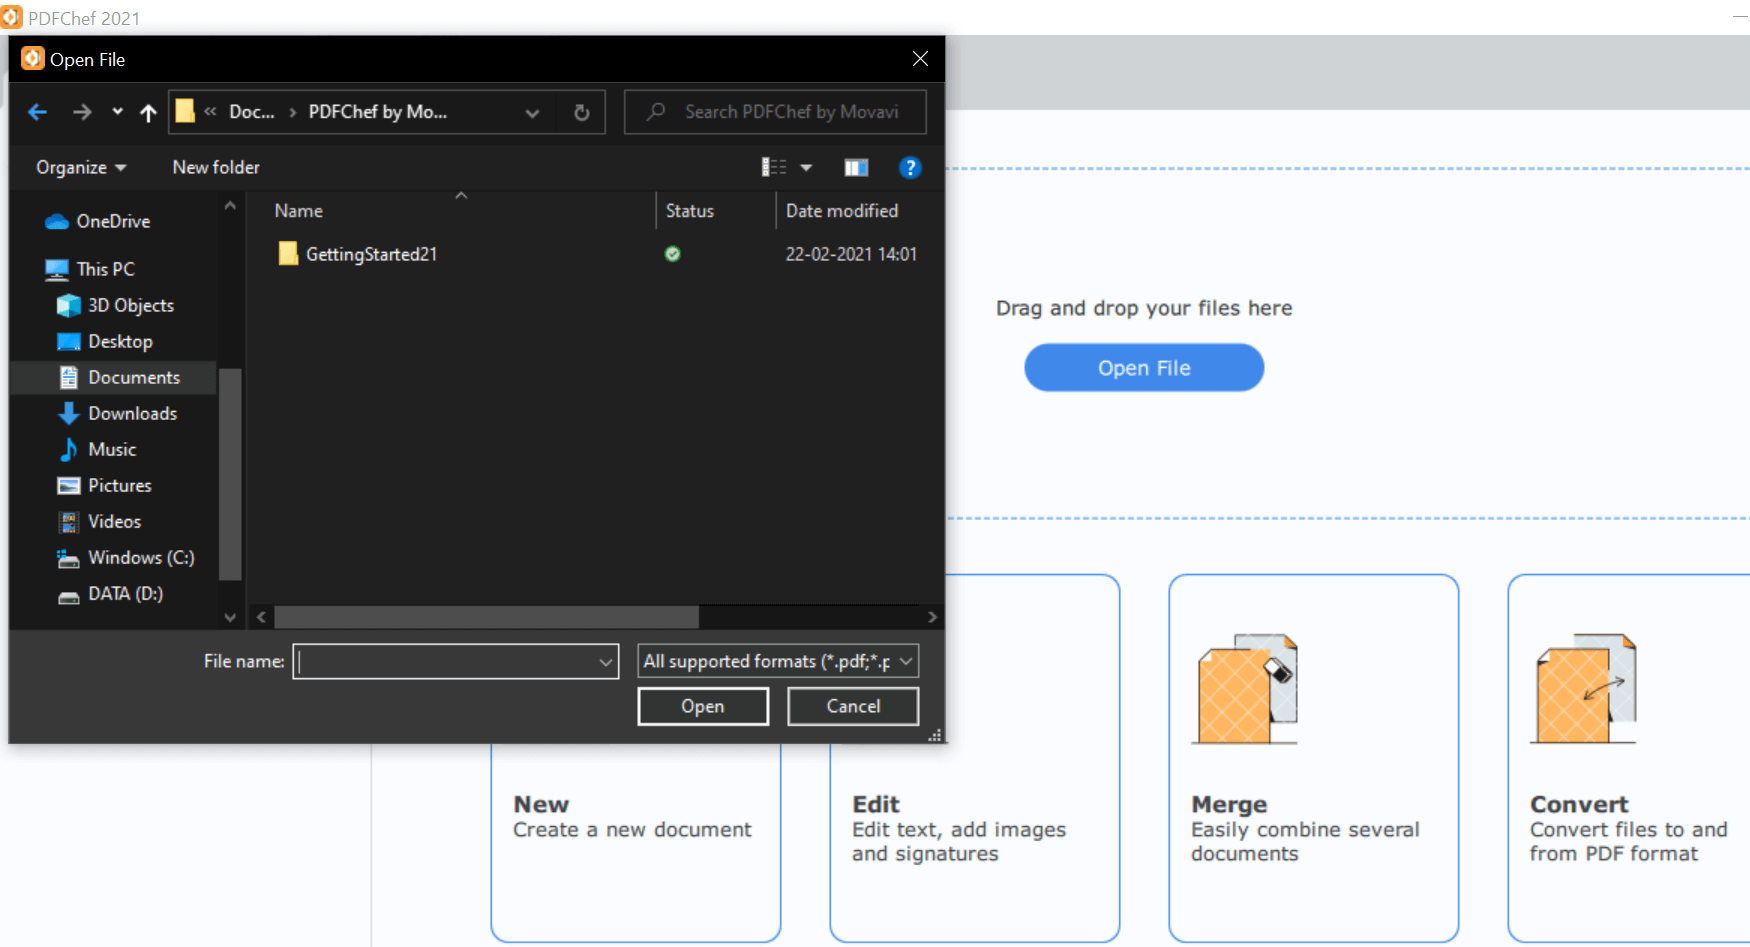Toggle the details view layout icon
This screenshot has height=947, width=1750.
tap(774, 167)
